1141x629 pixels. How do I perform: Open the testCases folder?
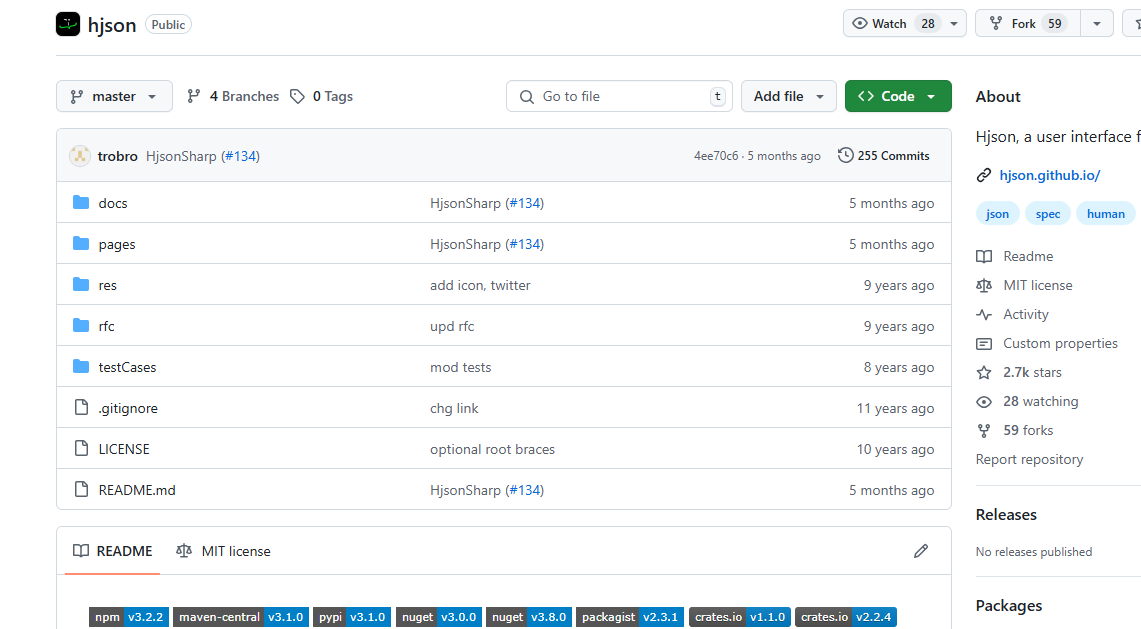127,367
